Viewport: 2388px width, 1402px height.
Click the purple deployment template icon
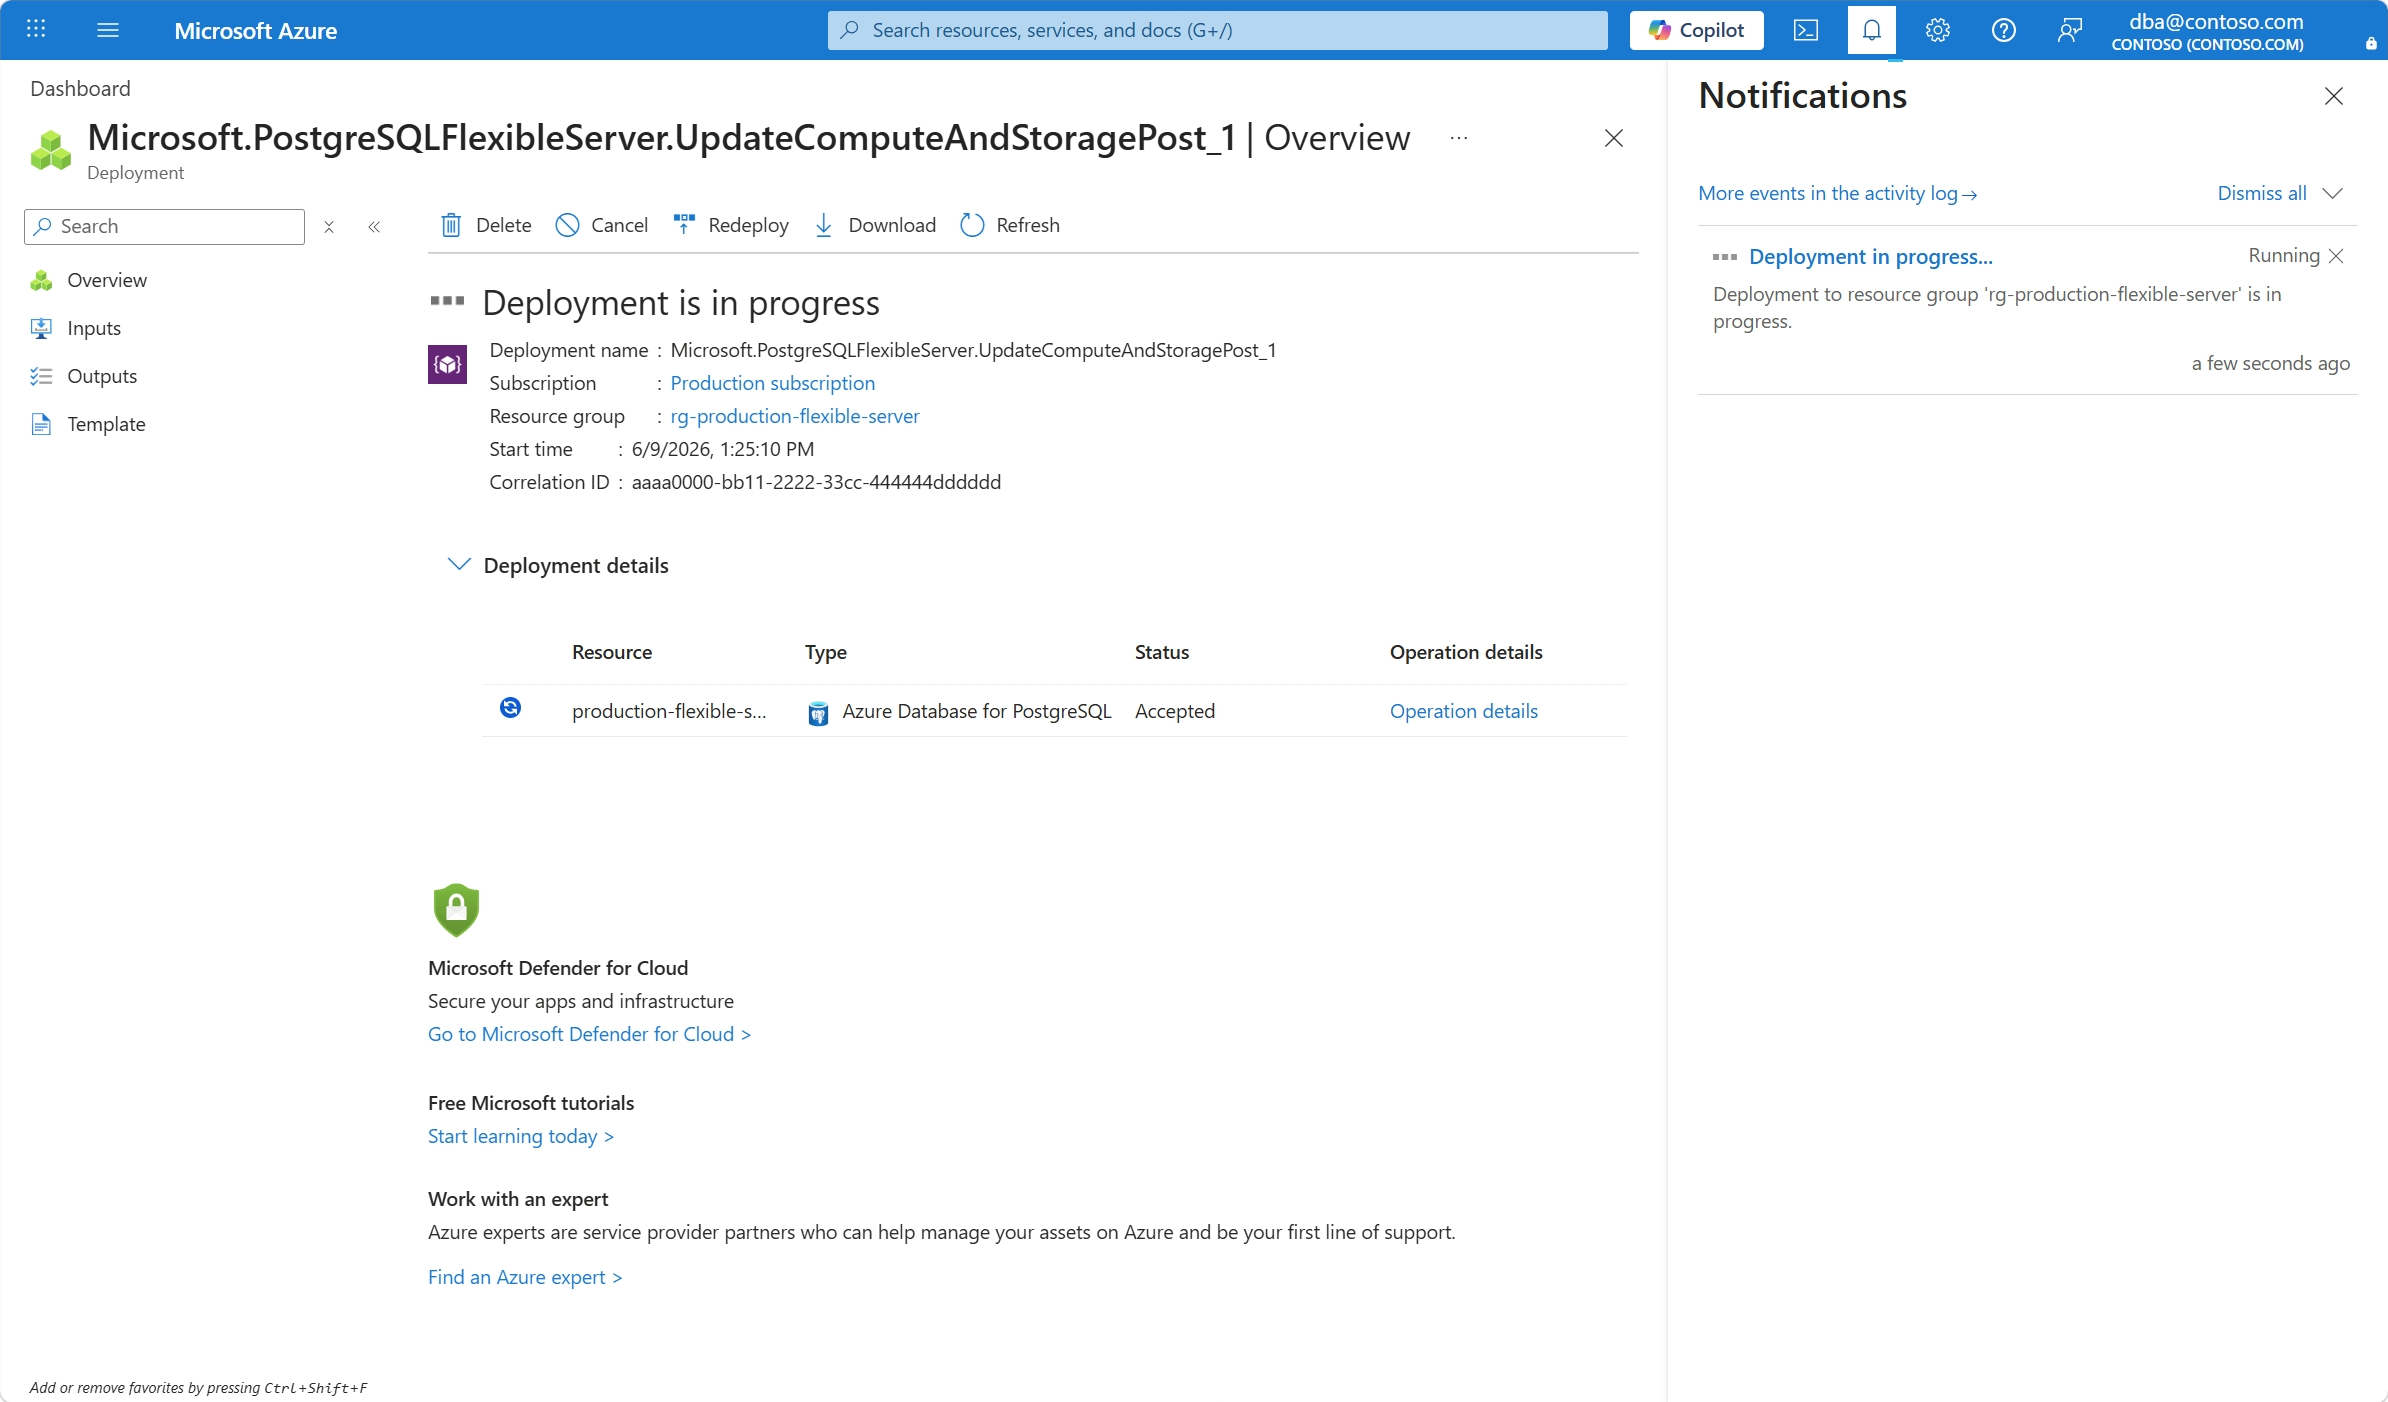click(x=447, y=364)
